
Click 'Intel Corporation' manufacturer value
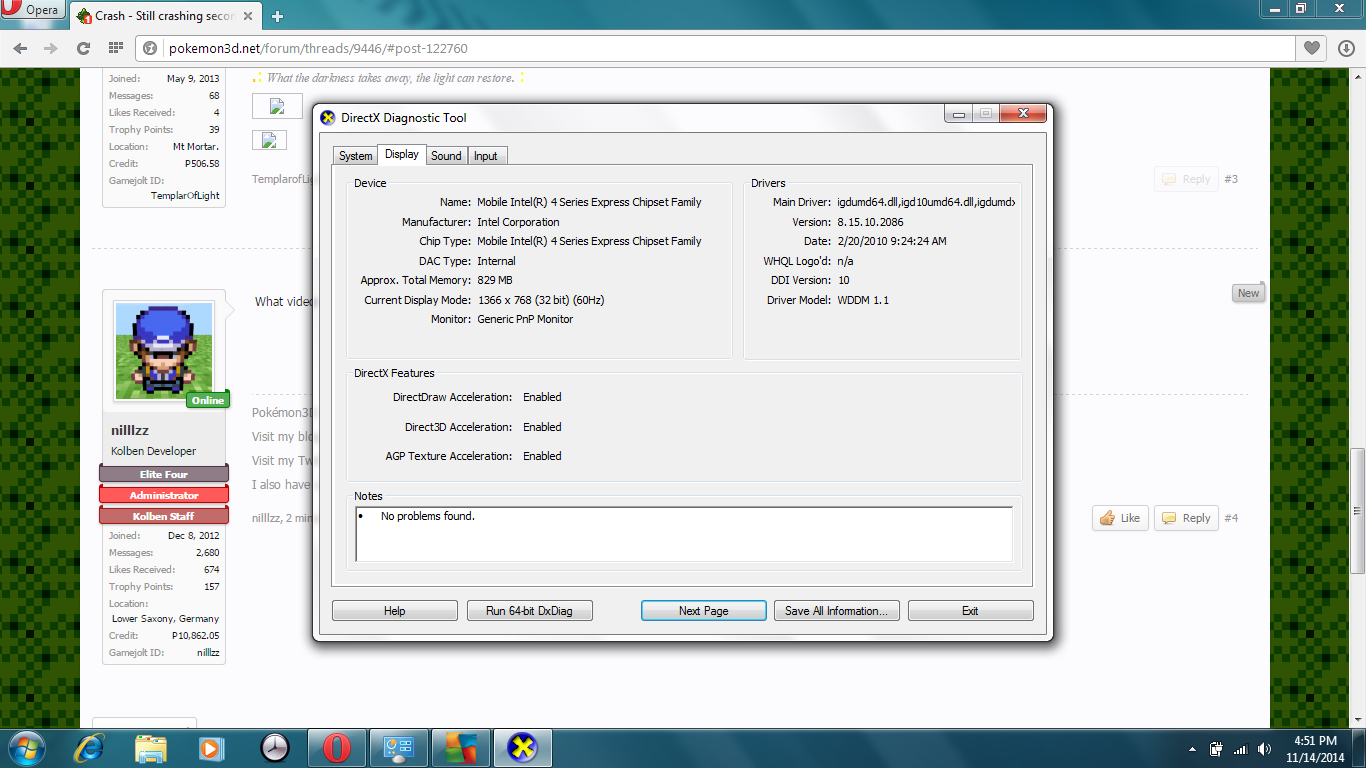[x=518, y=222]
